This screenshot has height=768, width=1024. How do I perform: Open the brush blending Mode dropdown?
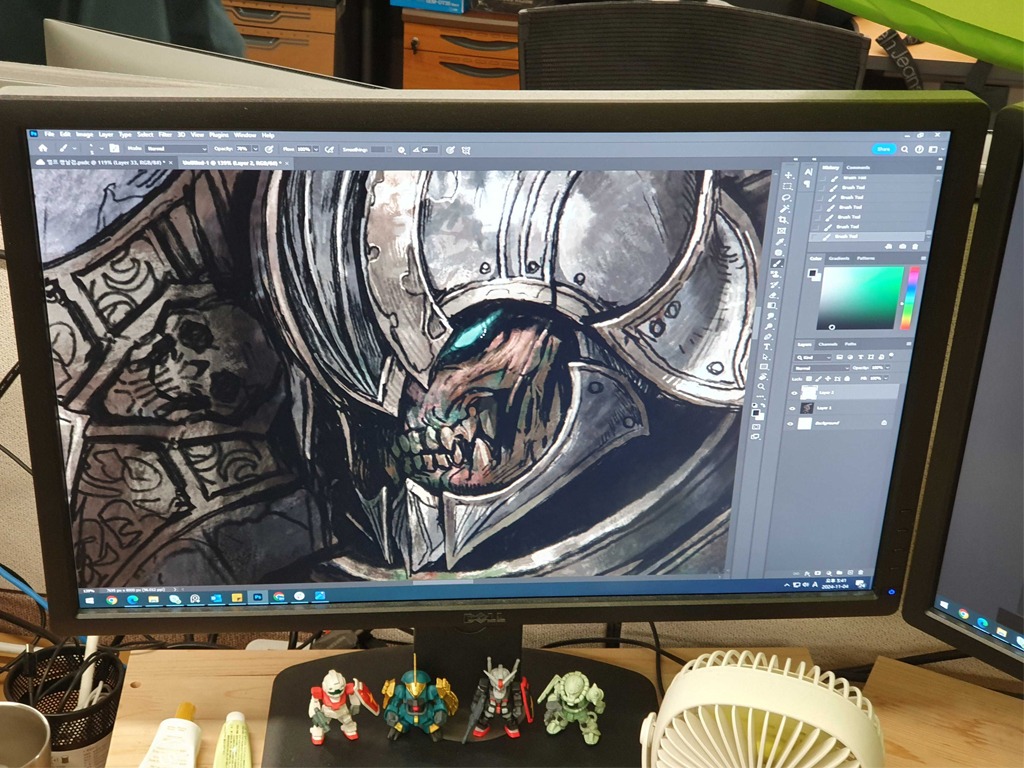tap(176, 148)
